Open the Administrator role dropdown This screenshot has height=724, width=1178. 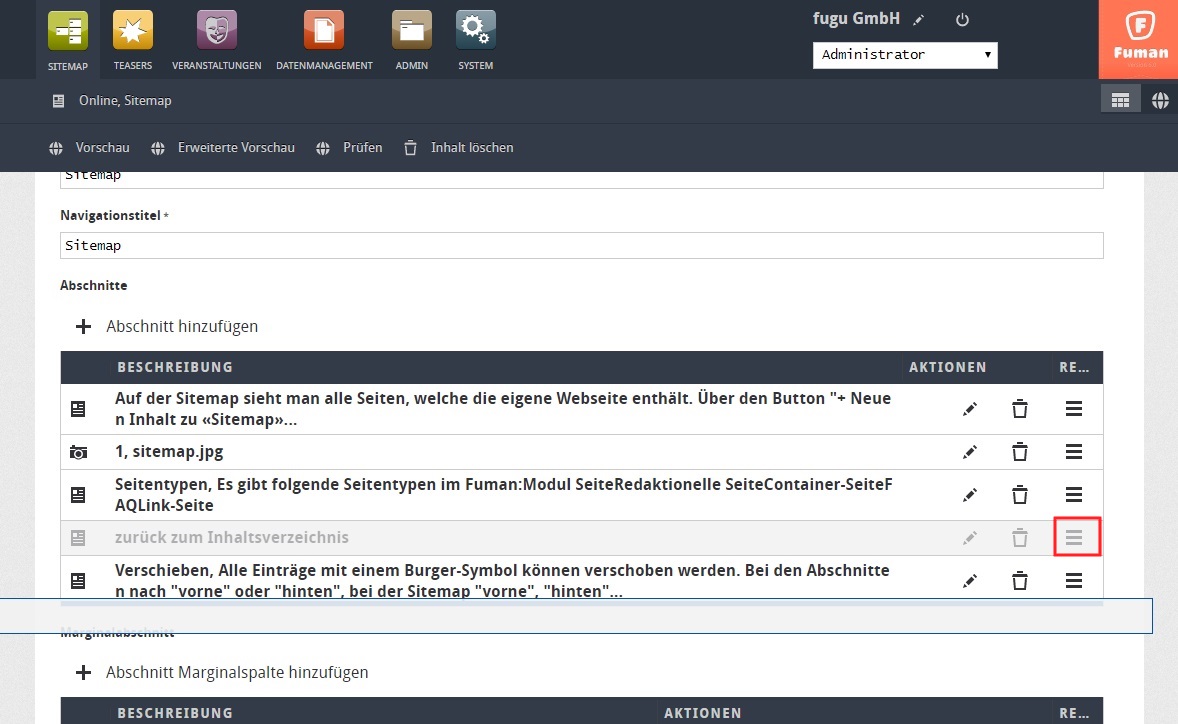(x=905, y=55)
